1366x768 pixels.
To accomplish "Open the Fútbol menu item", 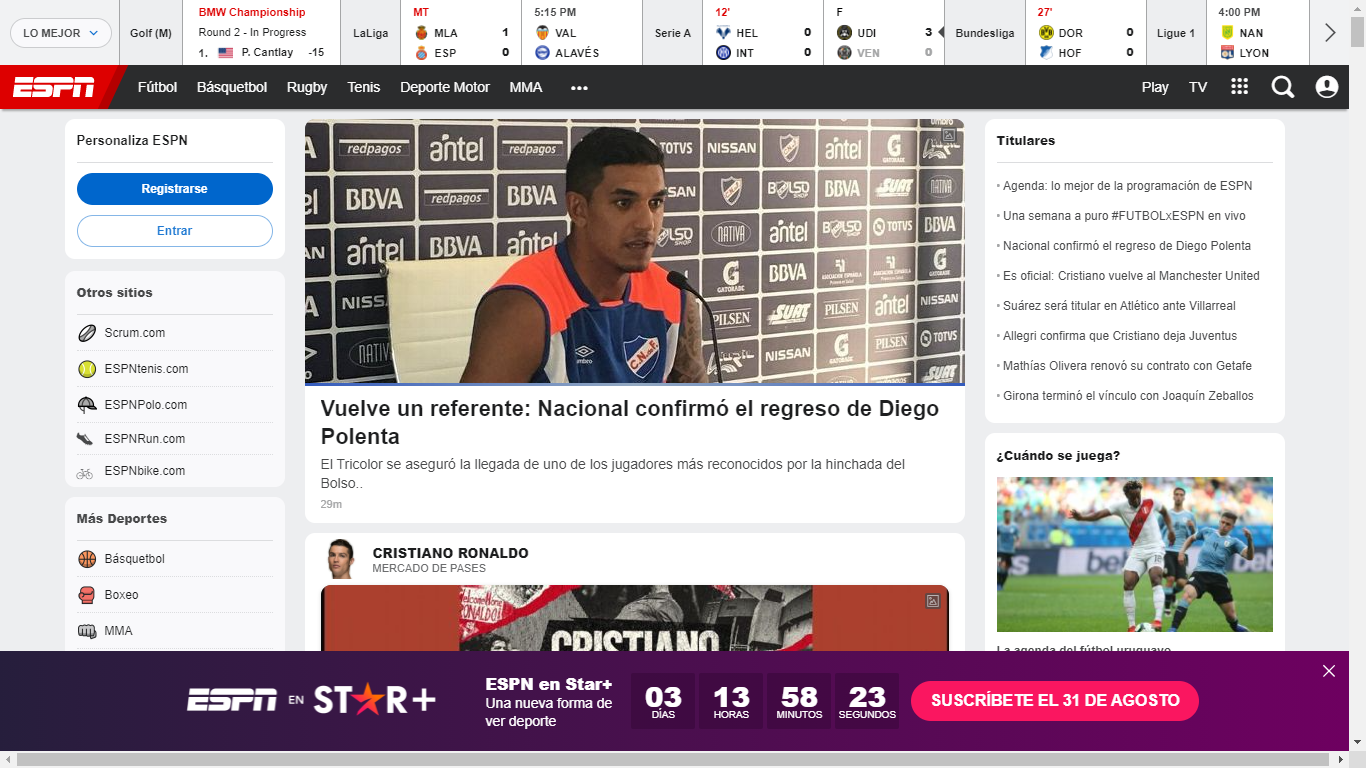I will click(157, 87).
